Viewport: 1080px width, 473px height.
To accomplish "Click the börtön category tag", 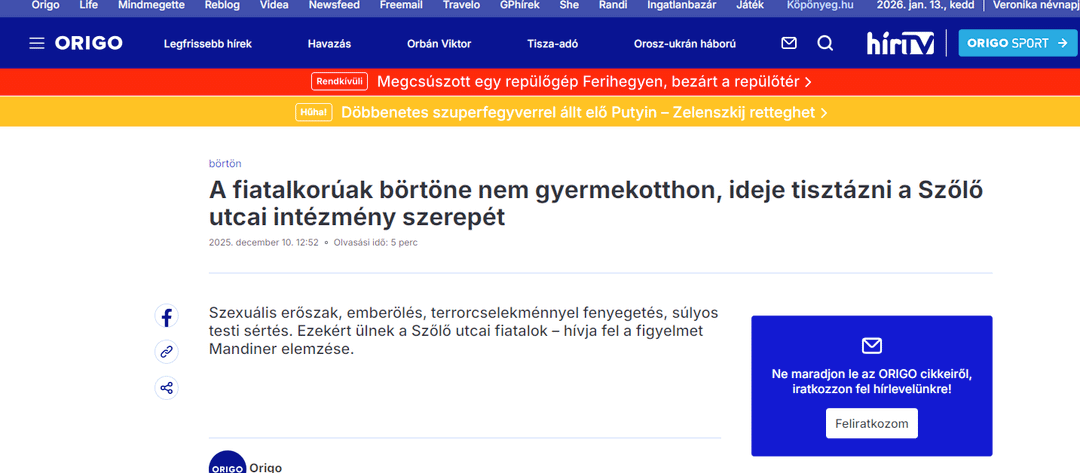I will 225,163.
